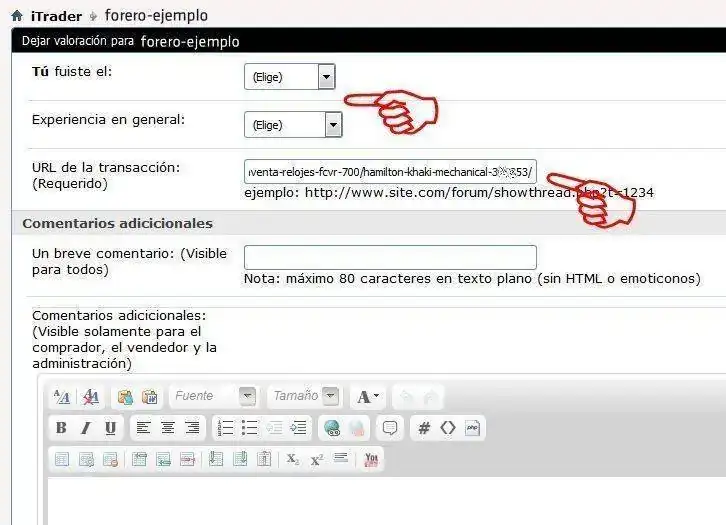Click the Undo icon
726x525 pixels.
(407, 397)
